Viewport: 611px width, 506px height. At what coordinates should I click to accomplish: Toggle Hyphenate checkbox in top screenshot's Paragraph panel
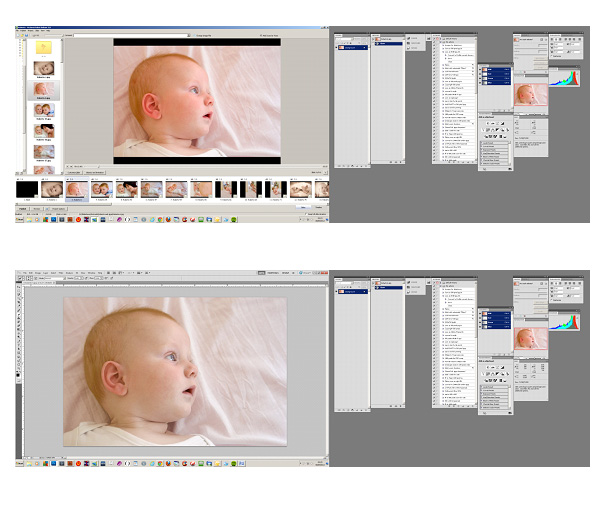(551, 56)
